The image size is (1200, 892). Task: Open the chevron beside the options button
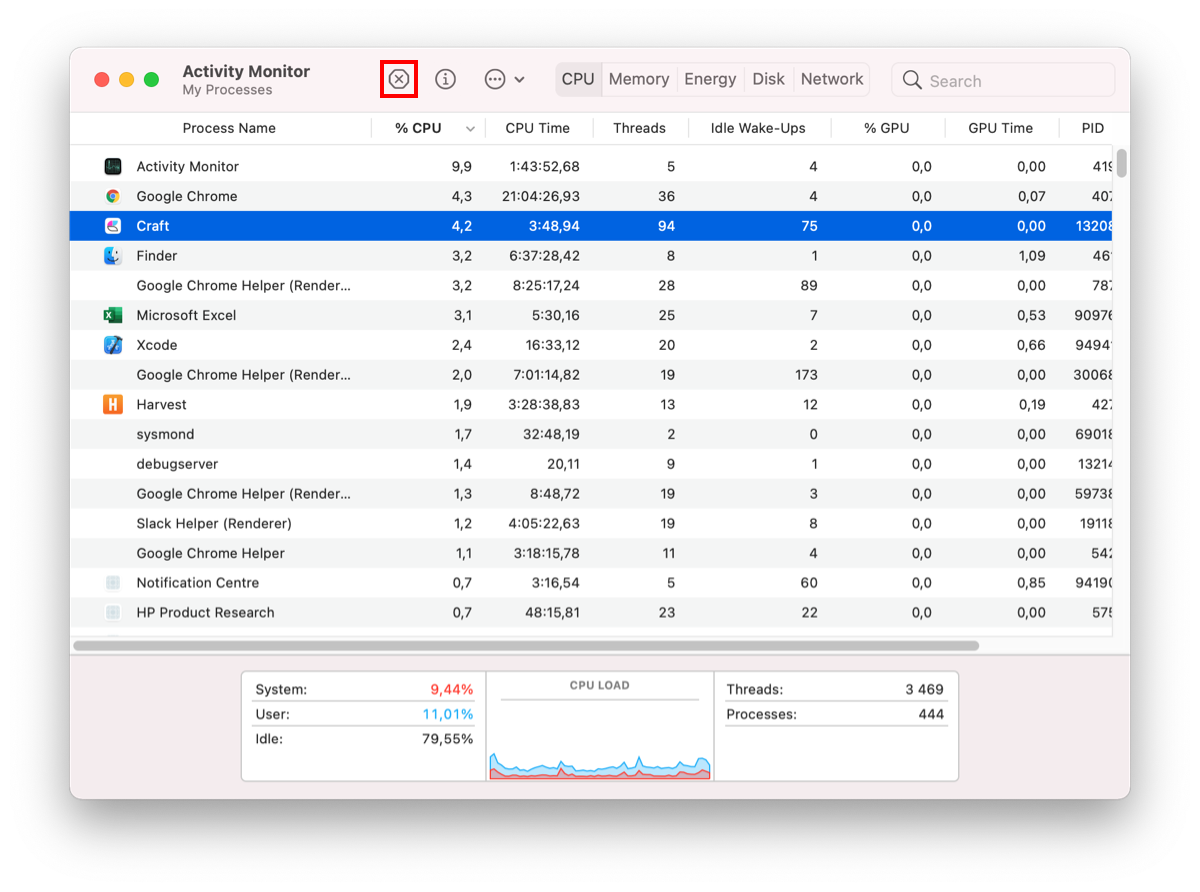click(x=519, y=79)
